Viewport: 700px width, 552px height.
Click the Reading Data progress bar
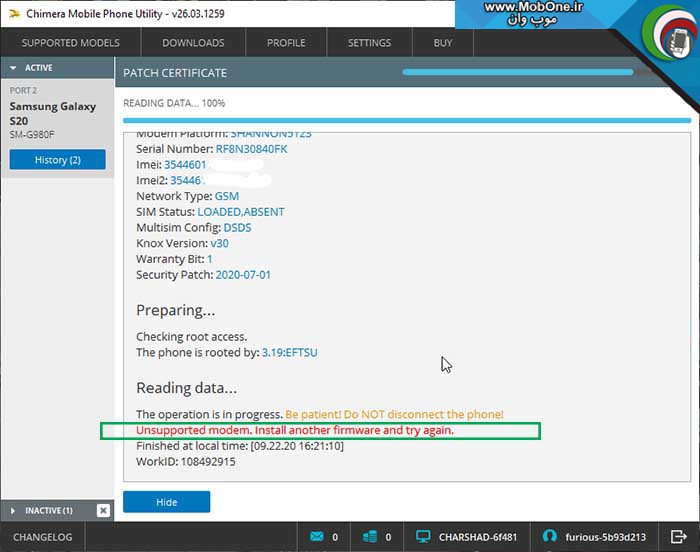coord(407,120)
